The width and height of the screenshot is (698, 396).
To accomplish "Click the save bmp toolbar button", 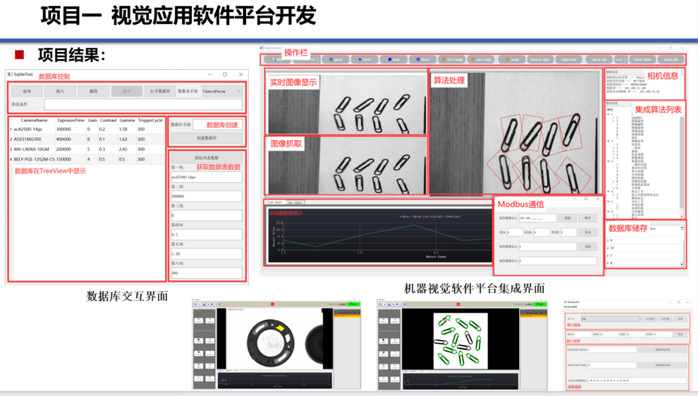I will (x=452, y=59).
